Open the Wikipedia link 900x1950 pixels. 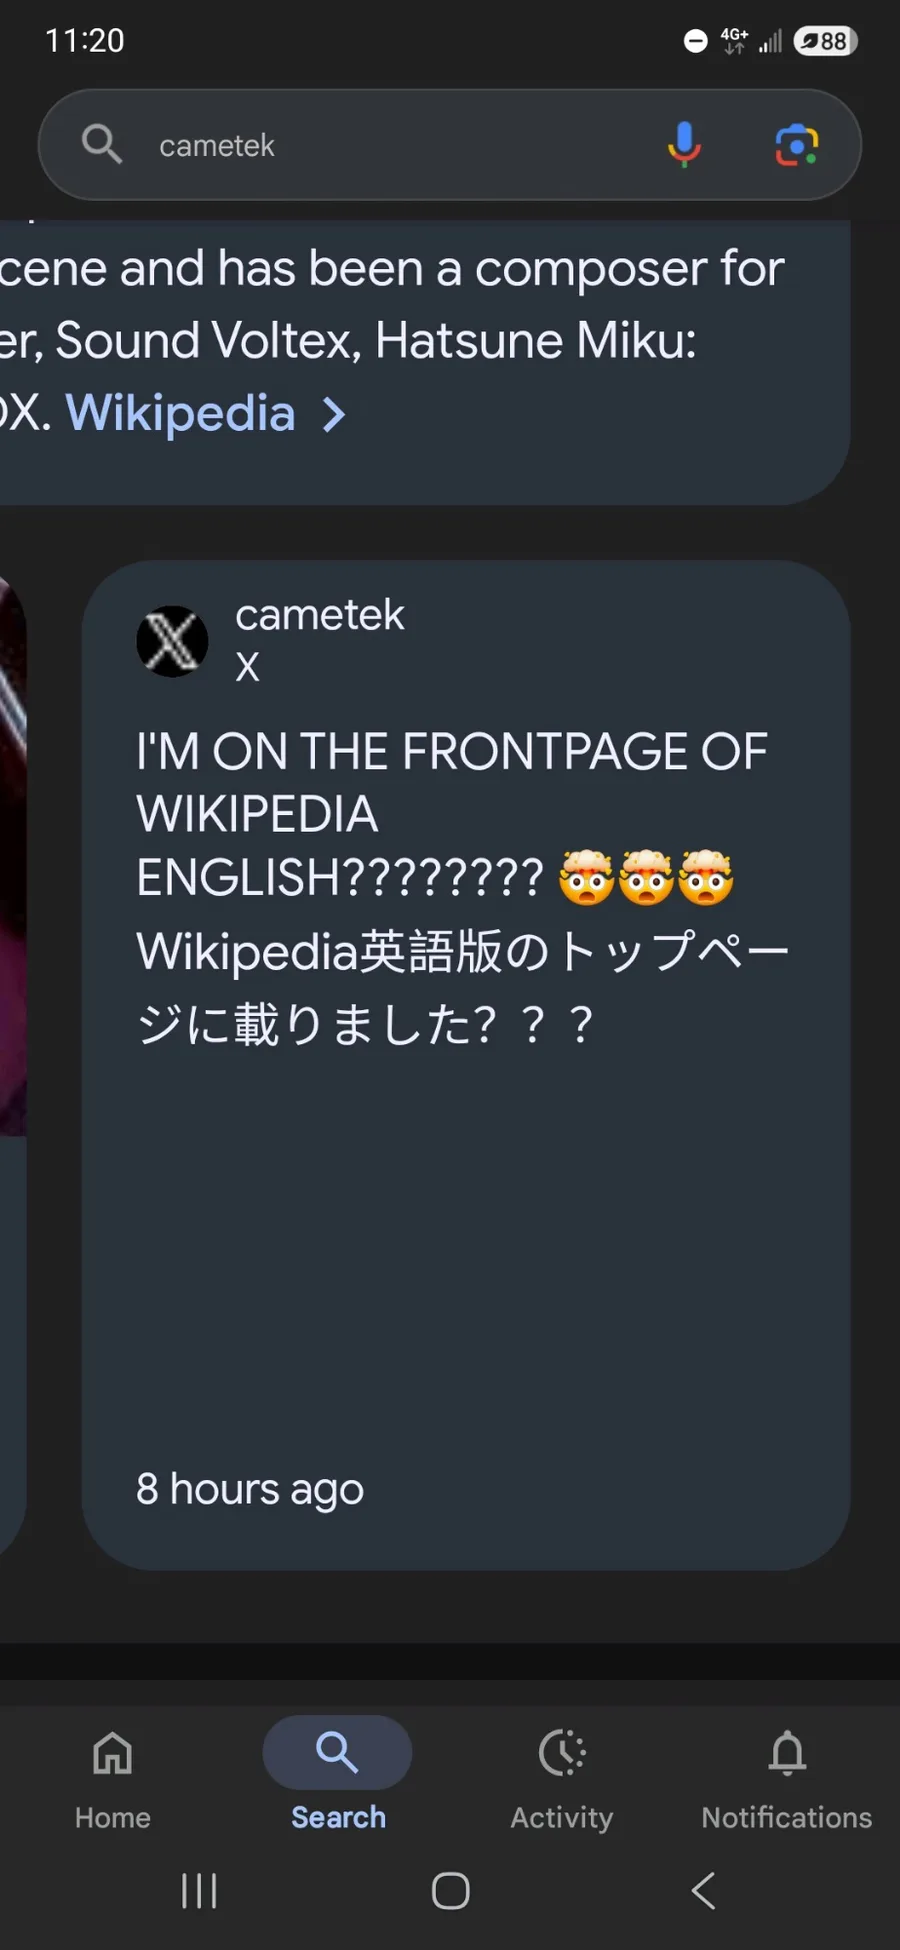(180, 413)
